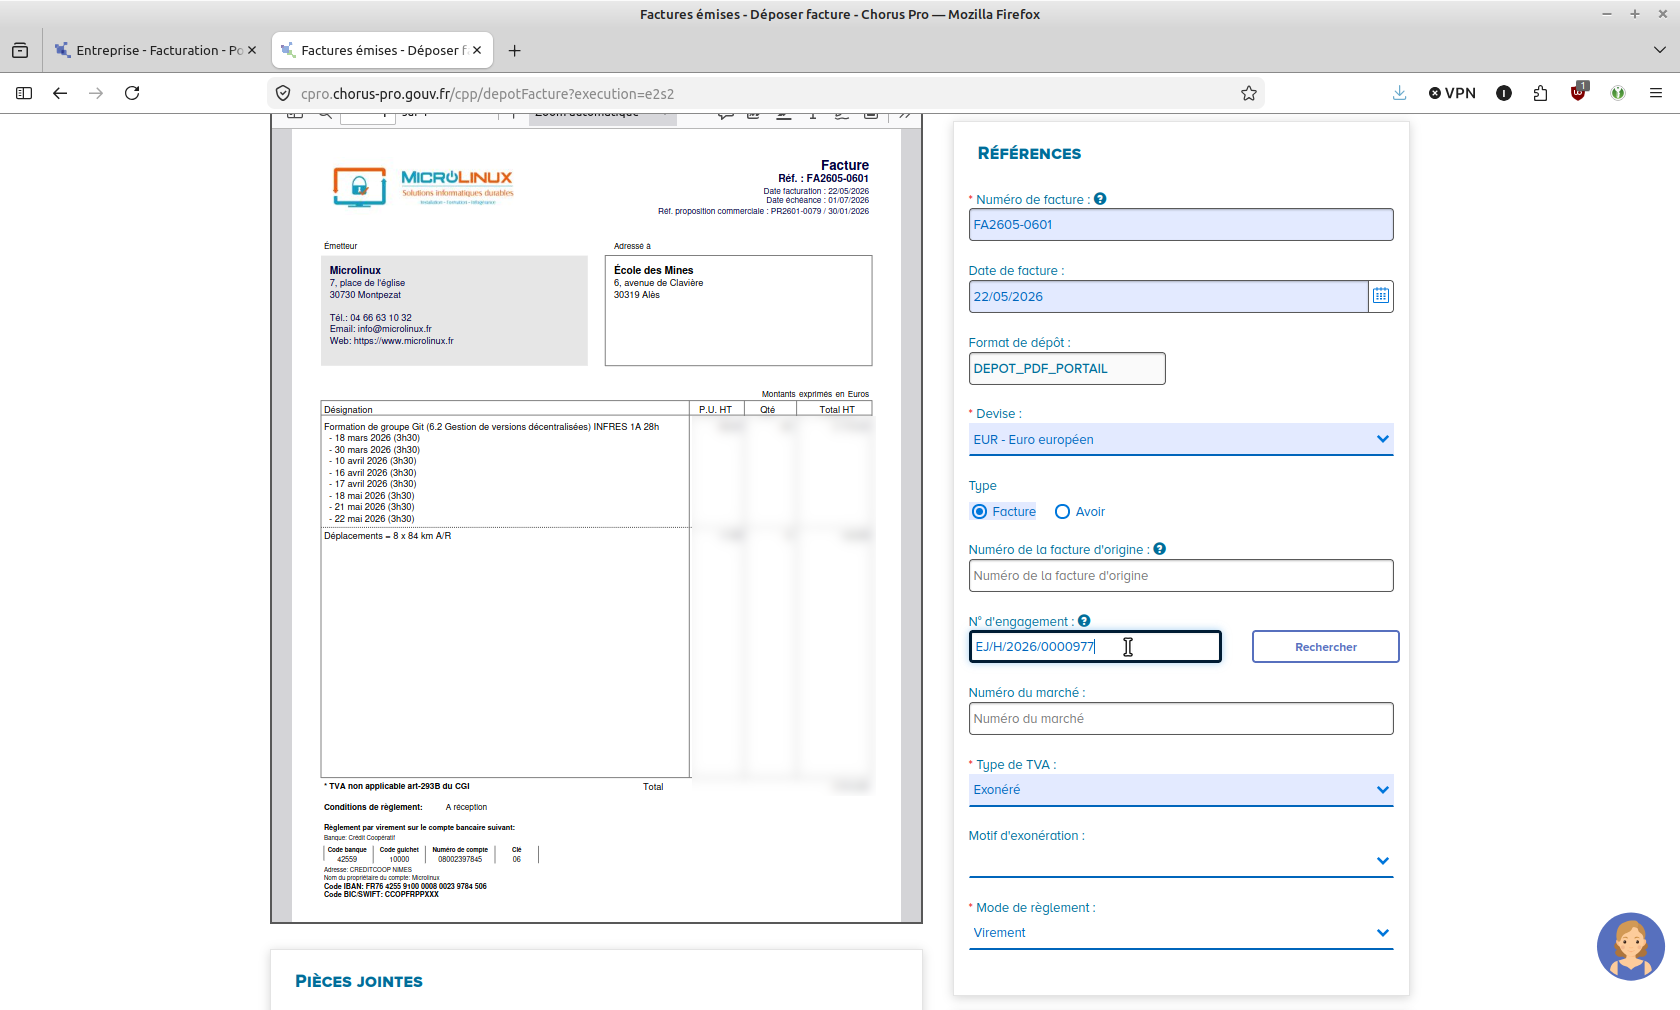Click the Rechercher button for engagement
Viewport: 1680px width, 1010px height.
[x=1326, y=647]
